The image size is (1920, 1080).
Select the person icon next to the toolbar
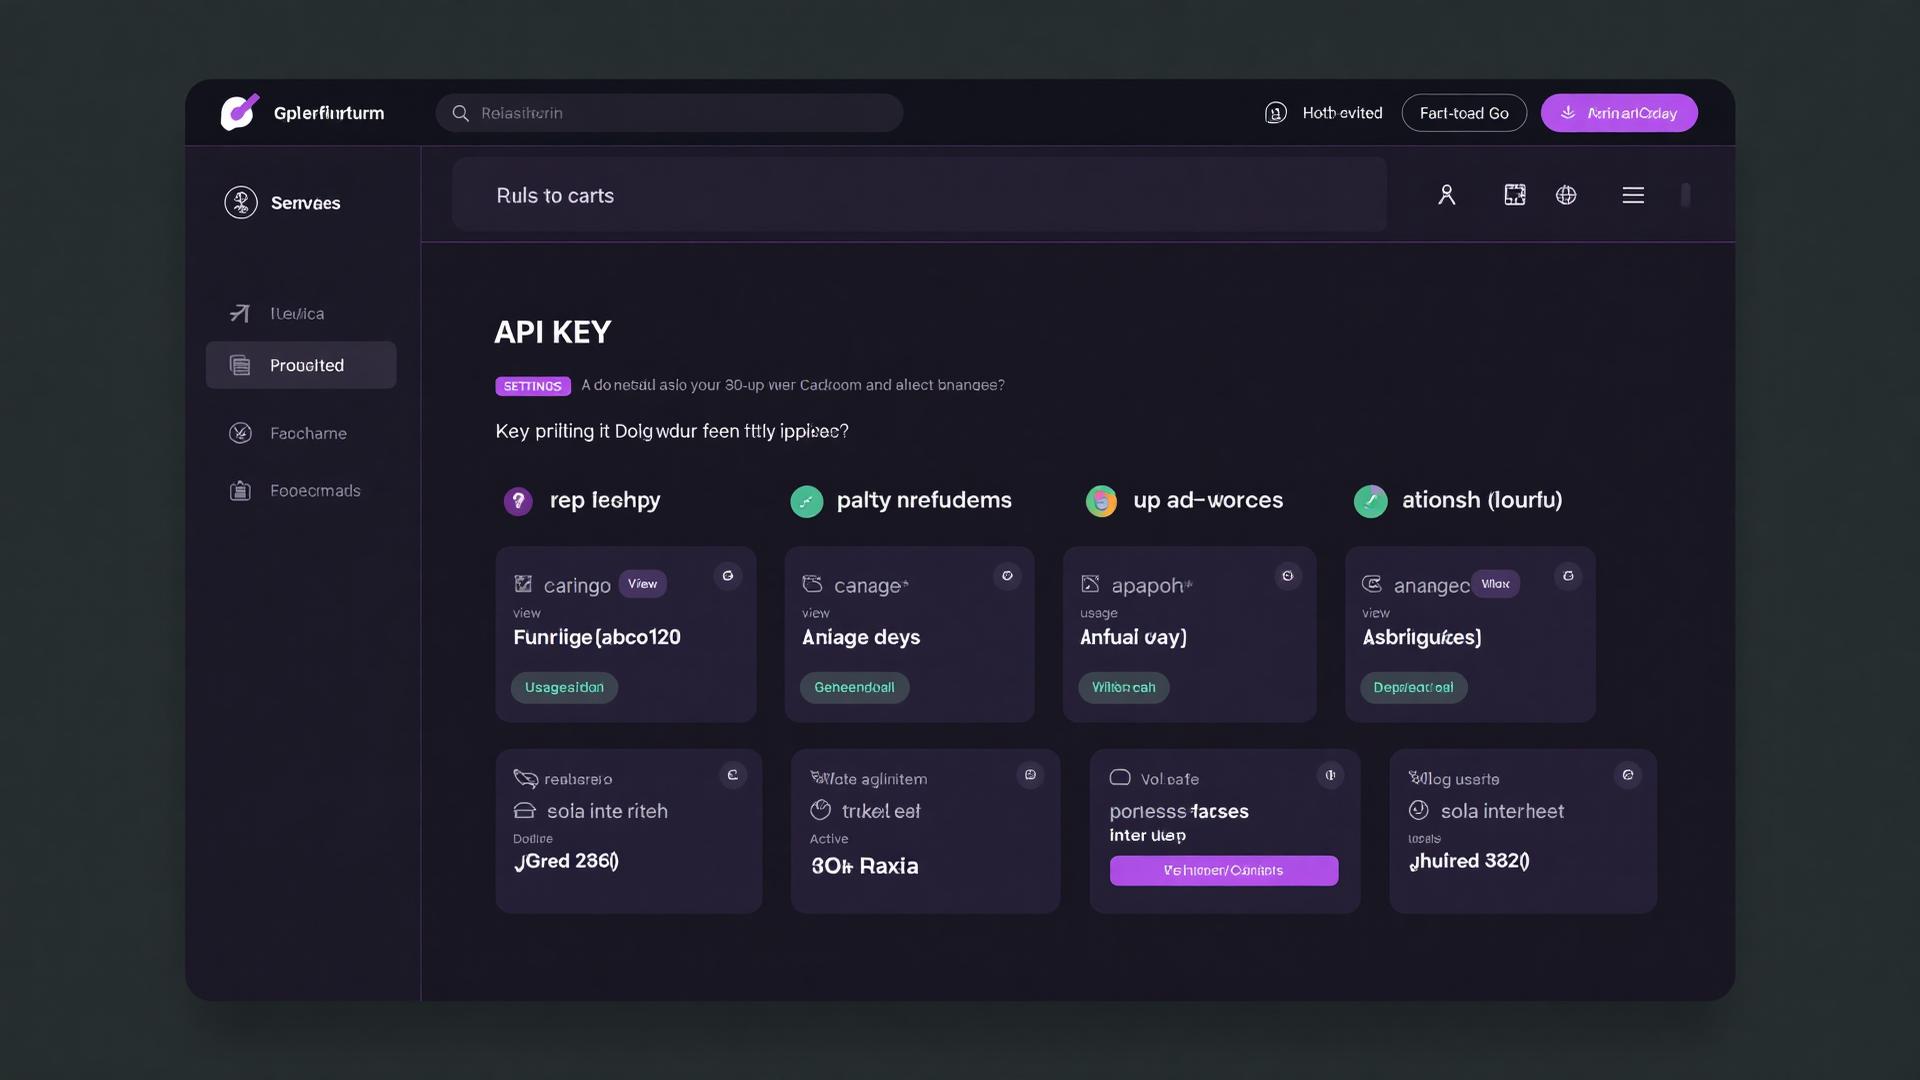pyautogui.click(x=1447, y=195)
